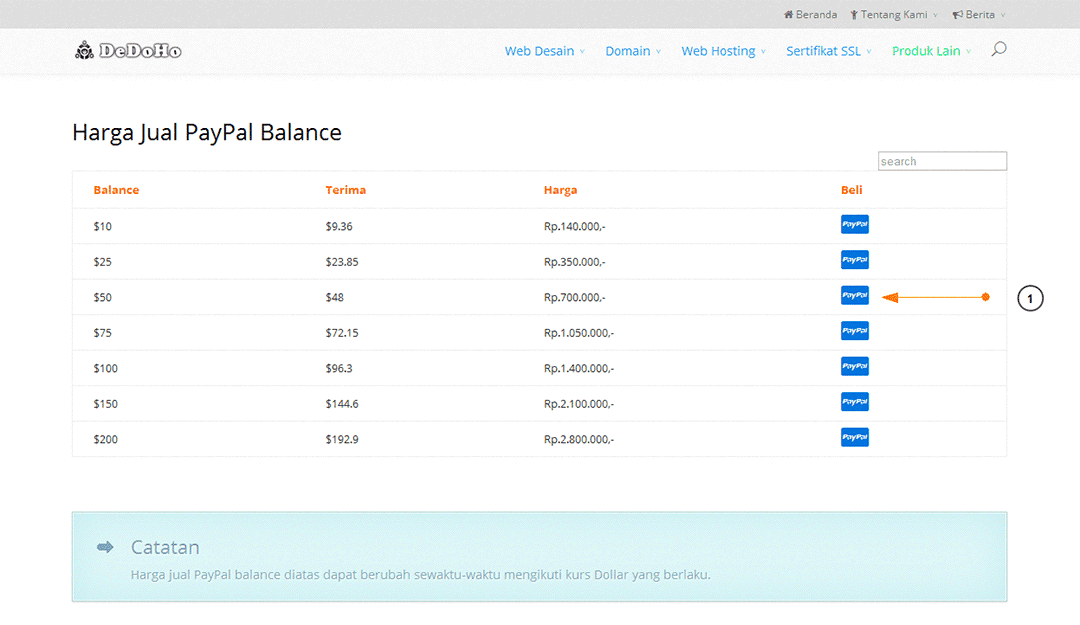The height and width of the screenshot is (625, 1080).
Task: Choose the PayPal icon for $200 balance
Action: 854,438
